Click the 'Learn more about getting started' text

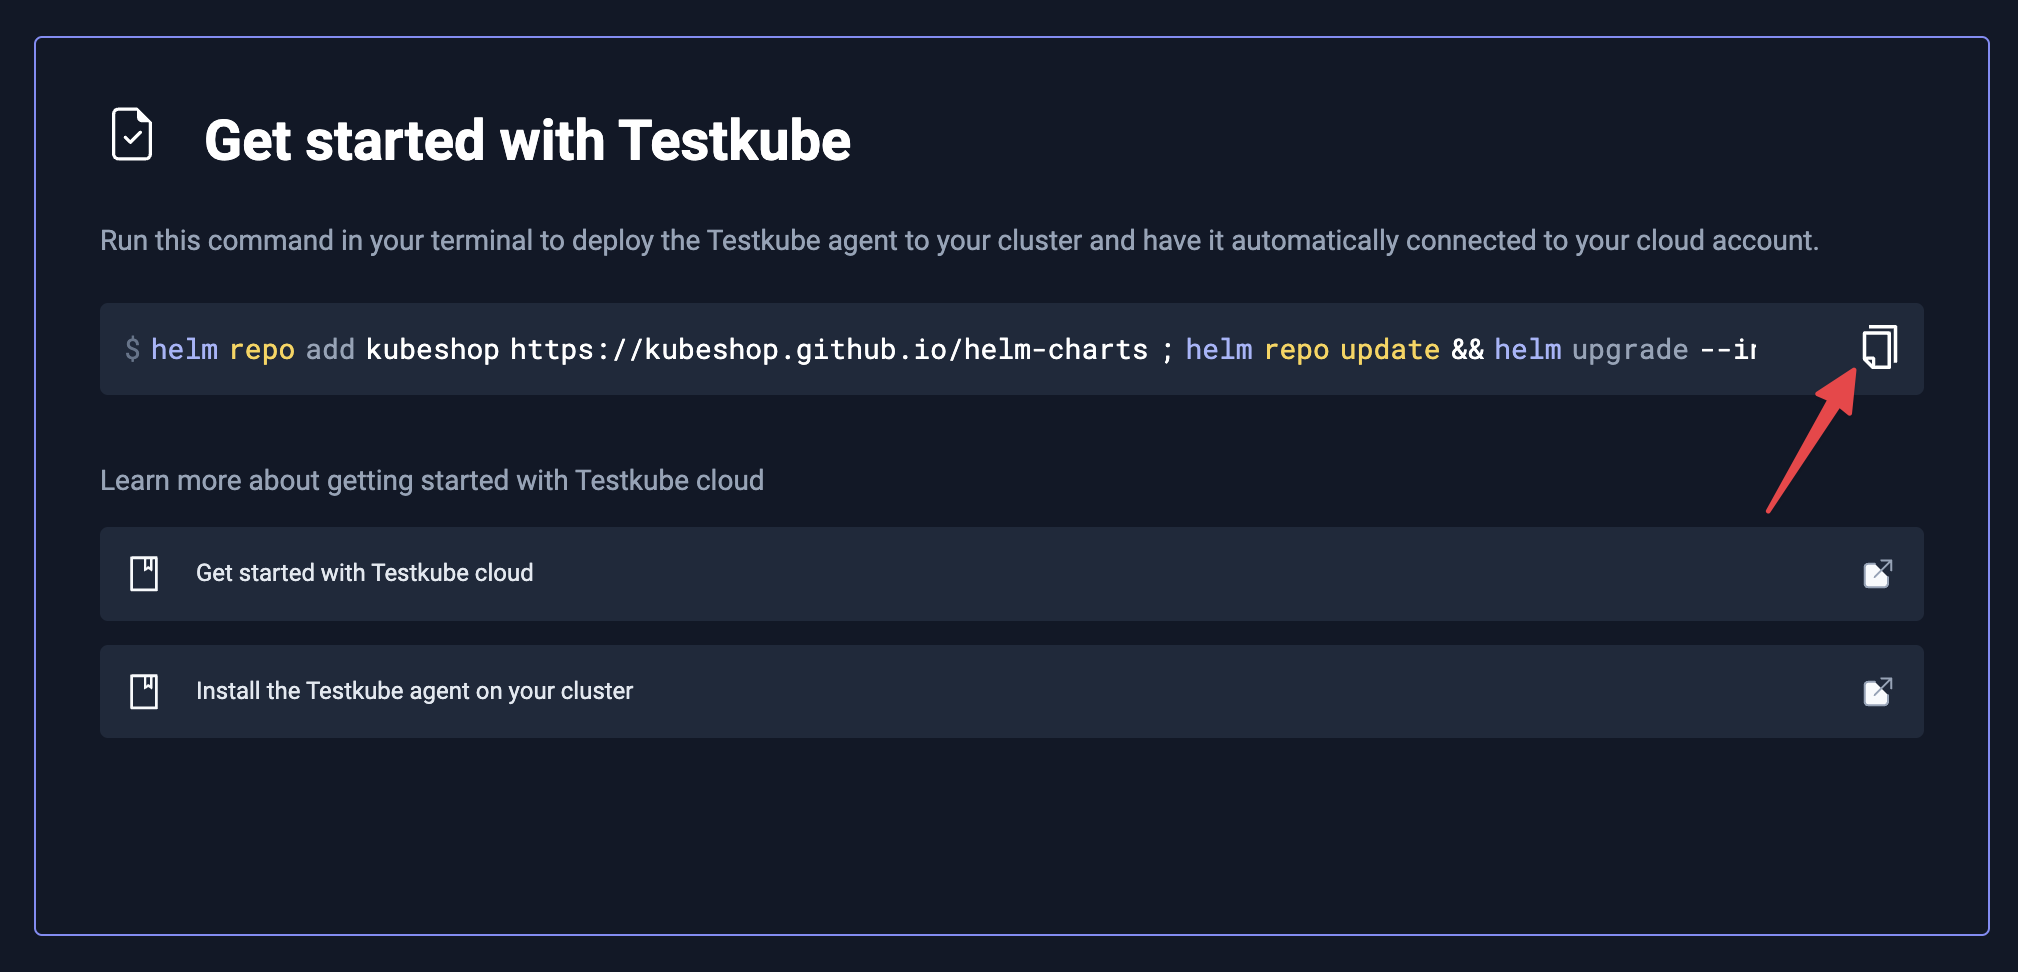(432, 481)
